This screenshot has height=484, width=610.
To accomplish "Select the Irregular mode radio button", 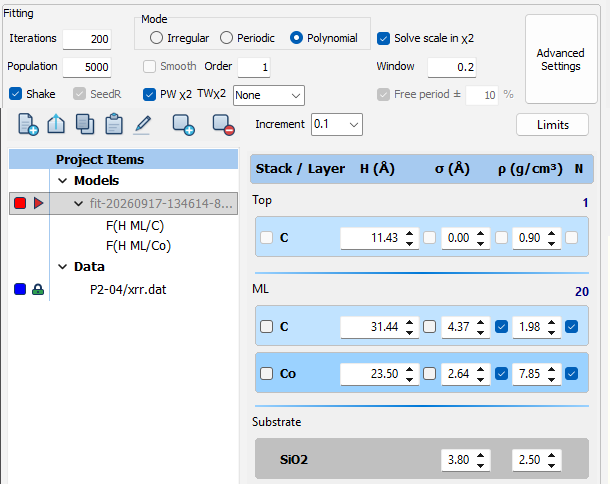I will 156,38.
